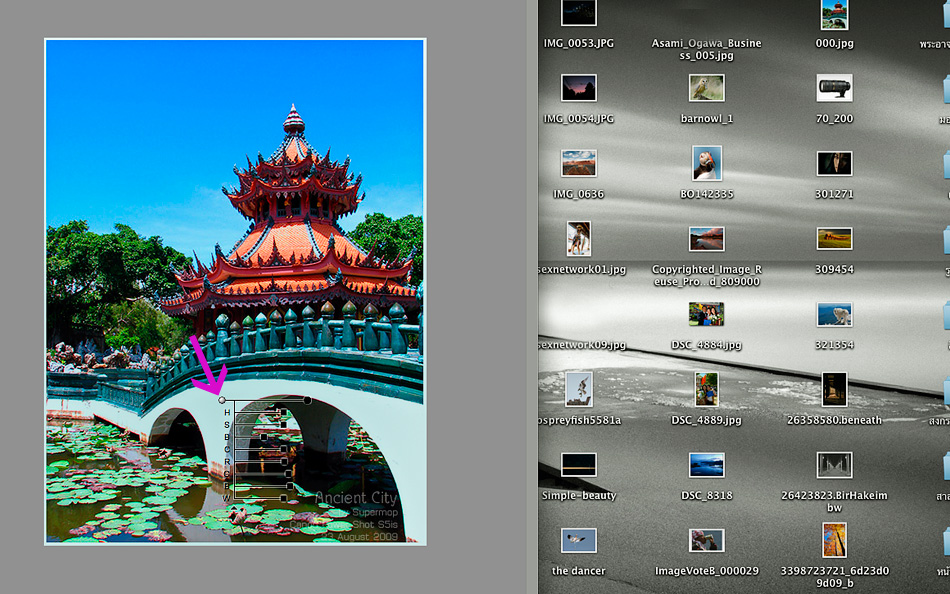Click the DSC_4889.jpg file icon
950x594 pixels.
coord(706,389)
